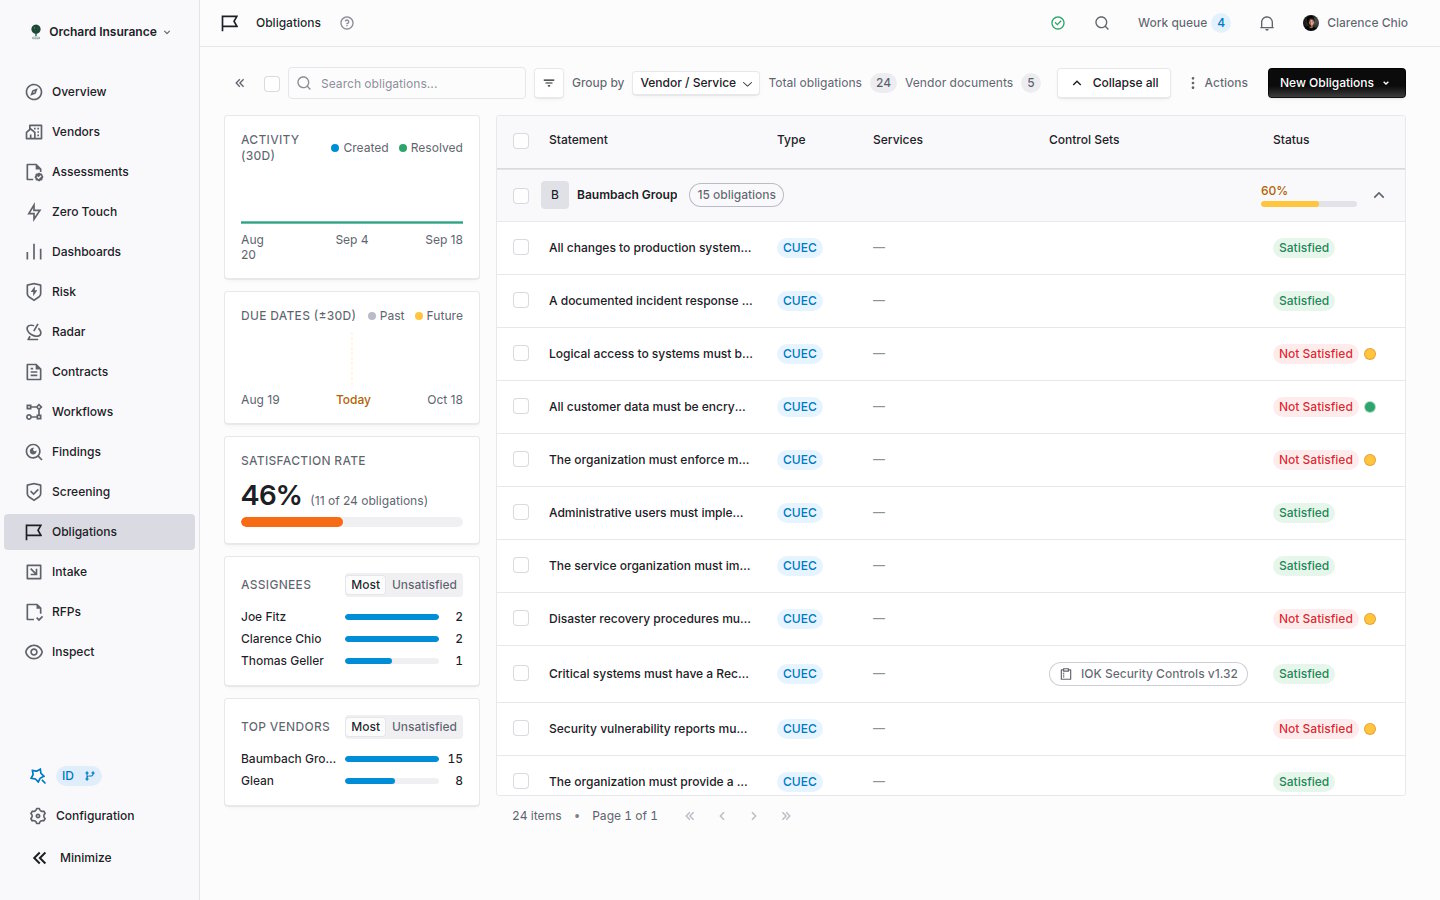Open the Clarence Chio user menu
The width and height of the screenshot is (1440, 900).
(1355, 23)
